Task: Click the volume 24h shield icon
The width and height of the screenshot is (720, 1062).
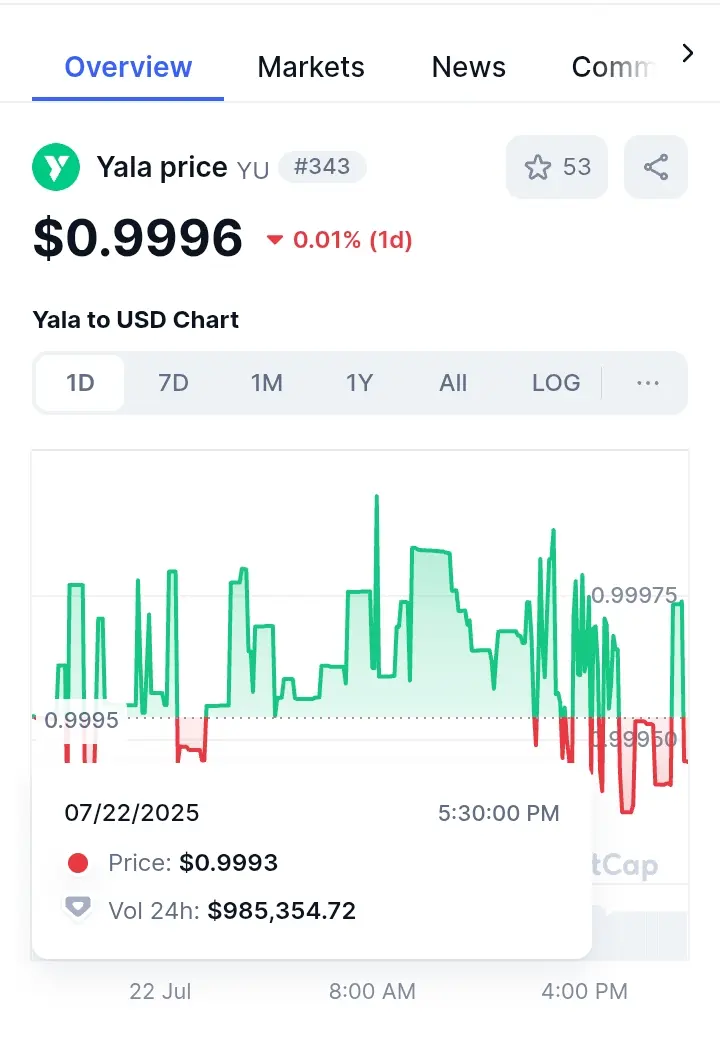Action: click(78, 908)
